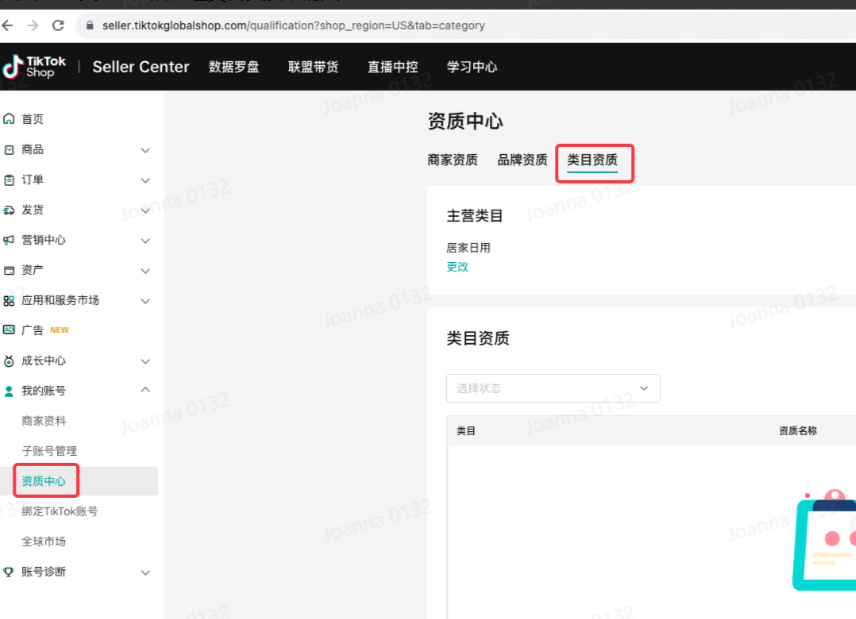Go back with the browser back arrow
This screenshot has width=856, height=619.
(8, 25)
